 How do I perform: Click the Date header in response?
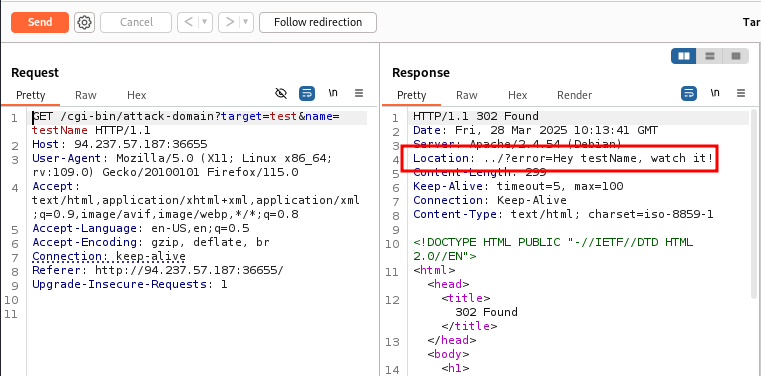tap(535, 131)
